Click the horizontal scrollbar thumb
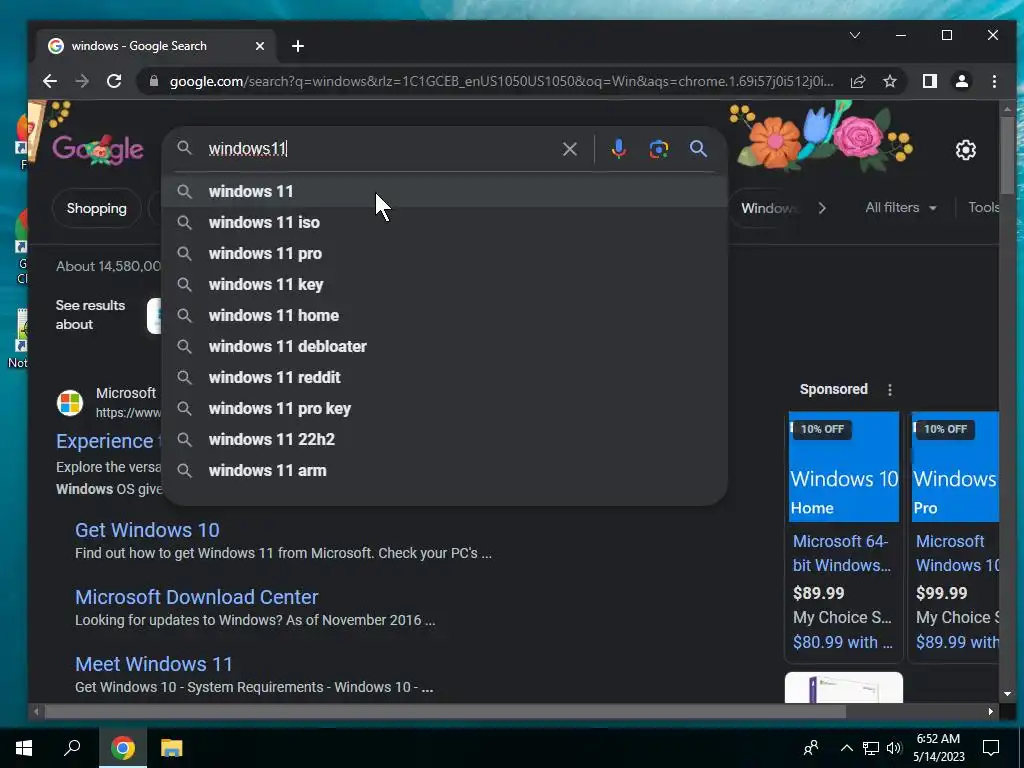Image resolution: width=1024 pixels, height=768 pixels. tap(445, 711)
